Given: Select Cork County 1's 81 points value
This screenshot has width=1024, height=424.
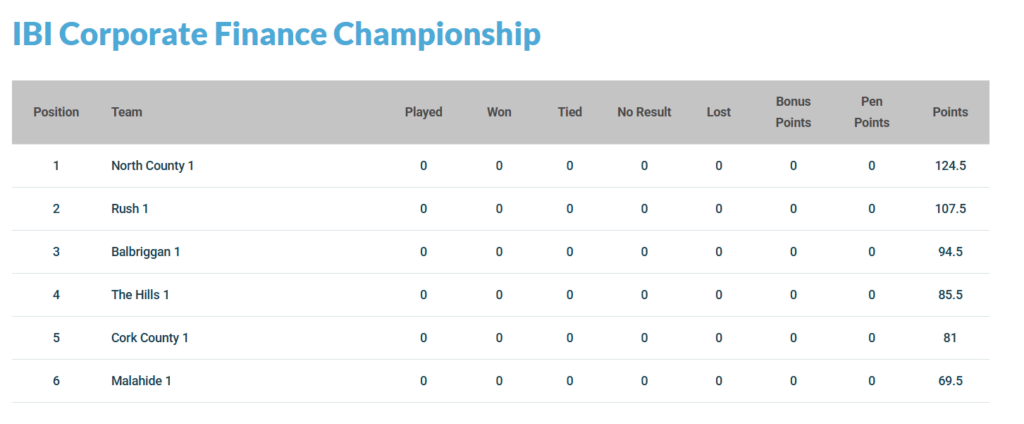Looking at the screenshot, I should tap(950, 338).
